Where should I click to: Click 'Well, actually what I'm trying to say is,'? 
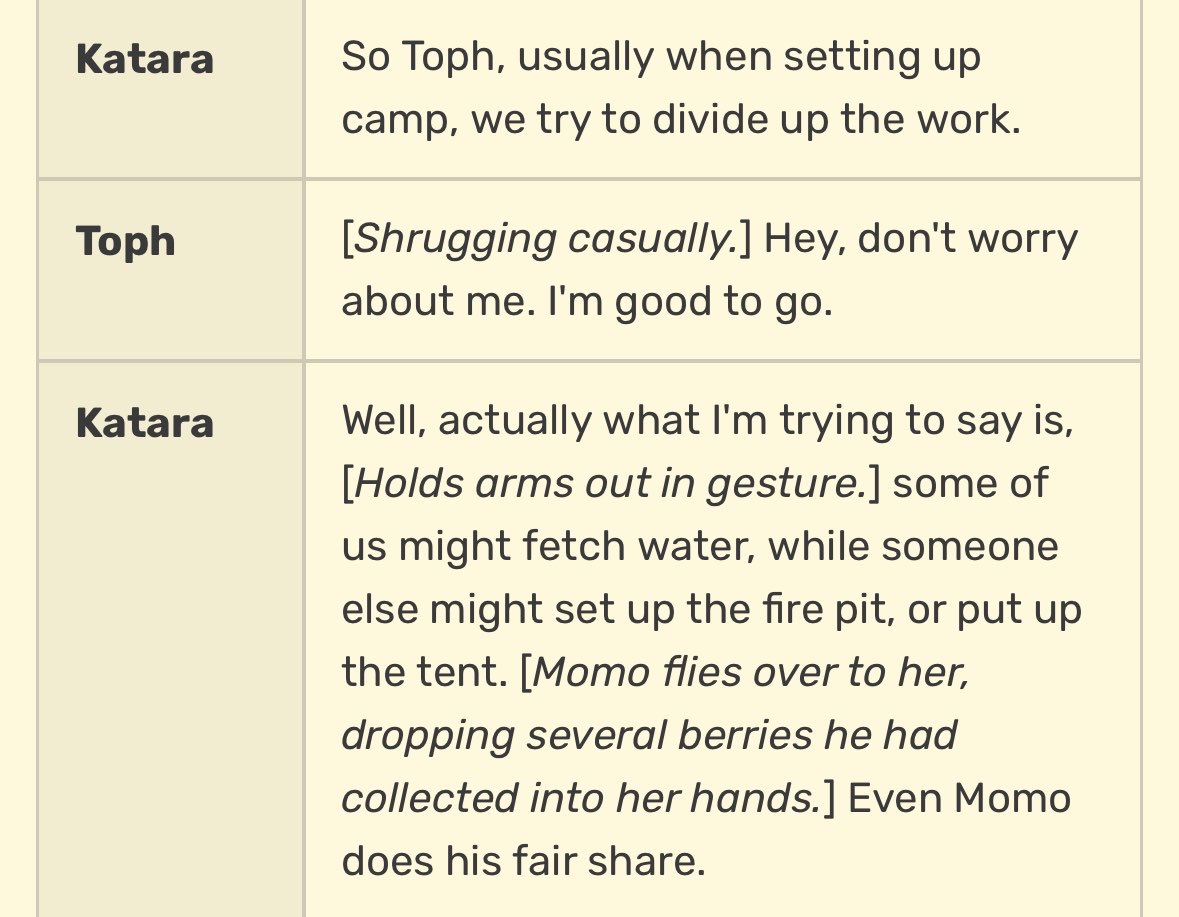[x=708, y=420]
